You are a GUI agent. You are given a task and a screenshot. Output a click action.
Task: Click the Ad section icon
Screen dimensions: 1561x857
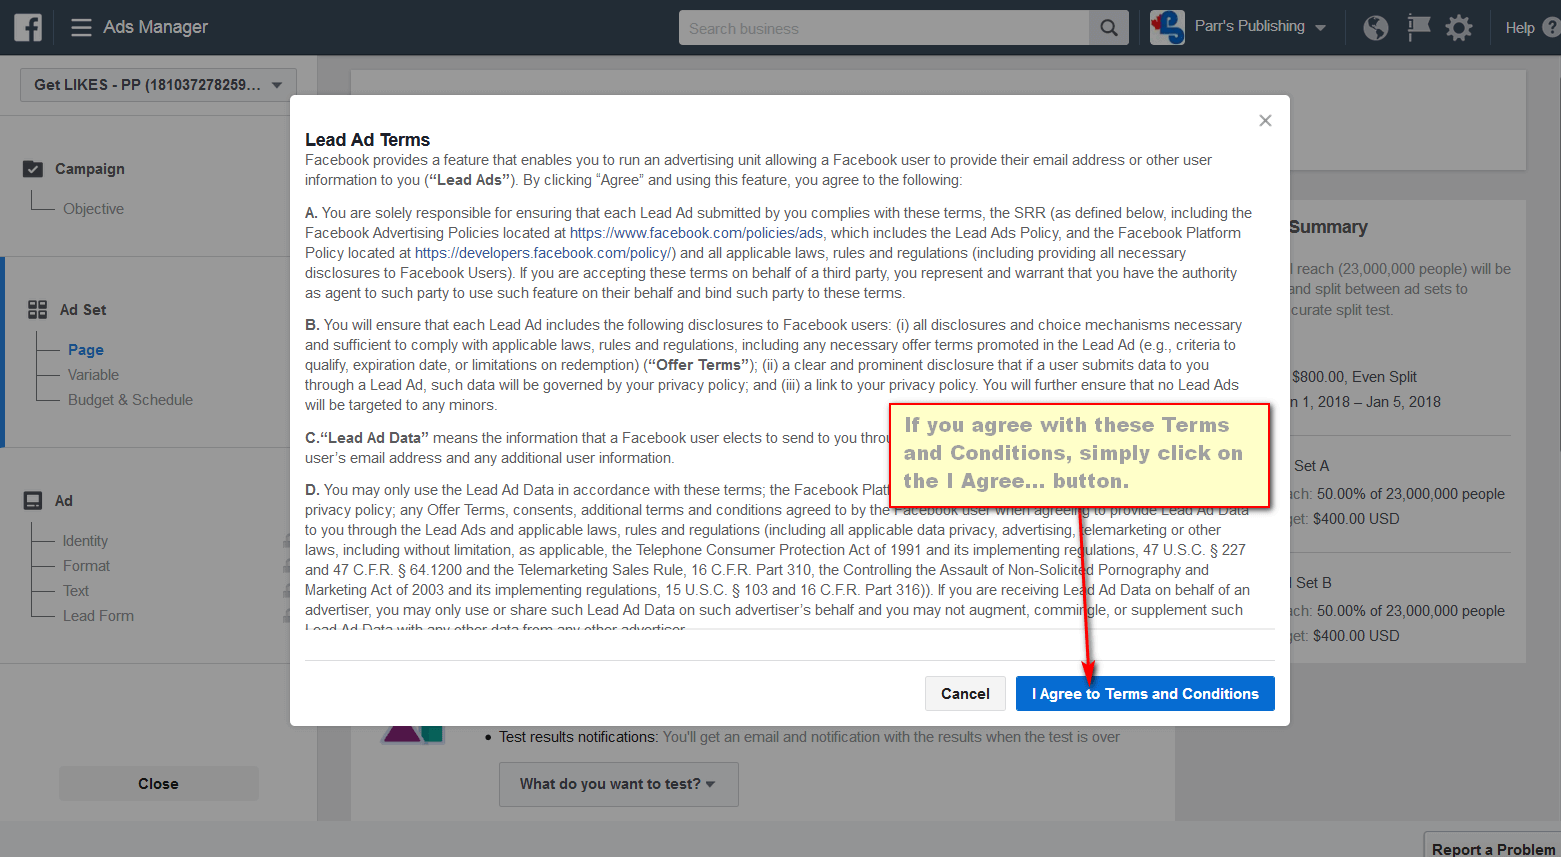pos(34,501)
